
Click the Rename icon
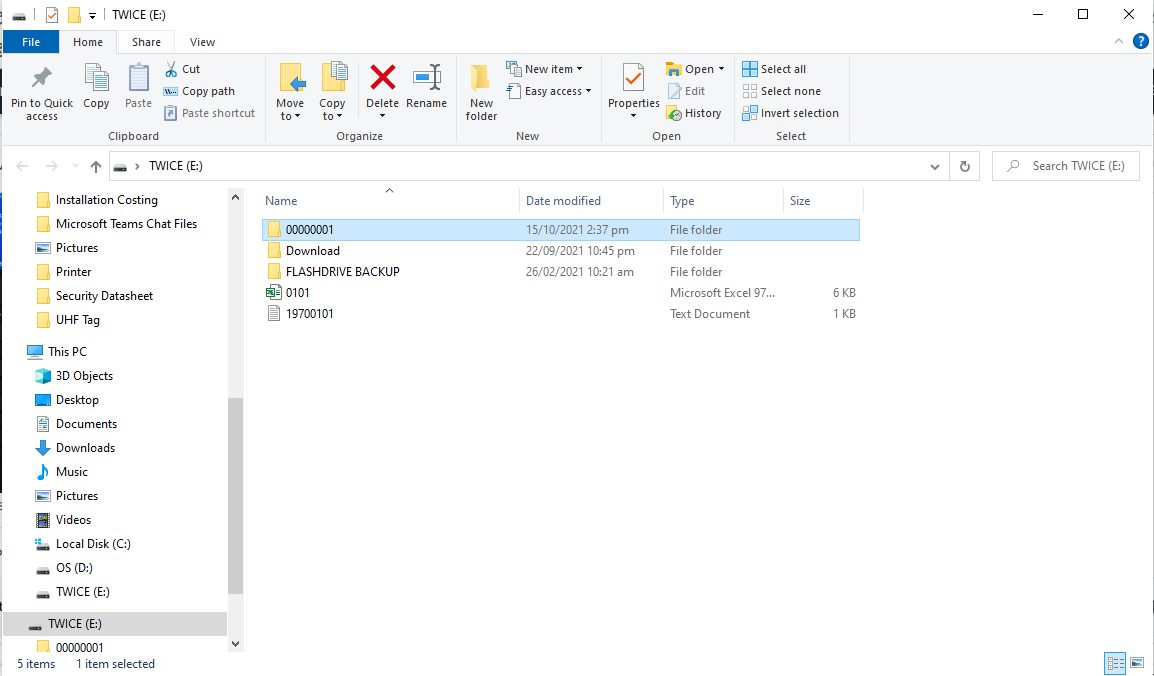[x=427, y=78]
